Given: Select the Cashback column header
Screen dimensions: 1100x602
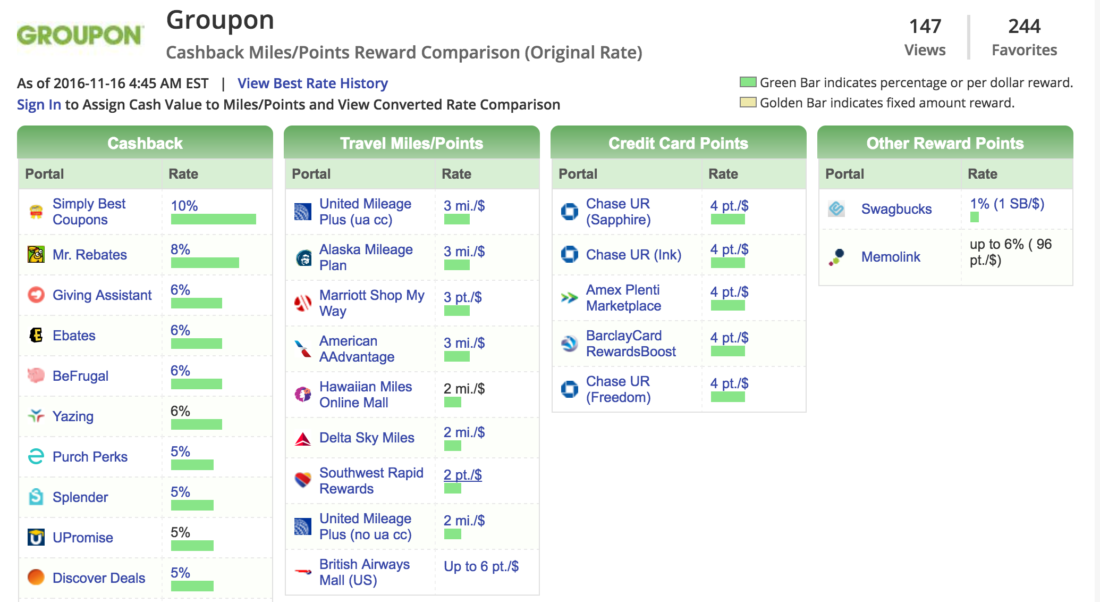Looking at the screenshot, I should tap(144, 144).
